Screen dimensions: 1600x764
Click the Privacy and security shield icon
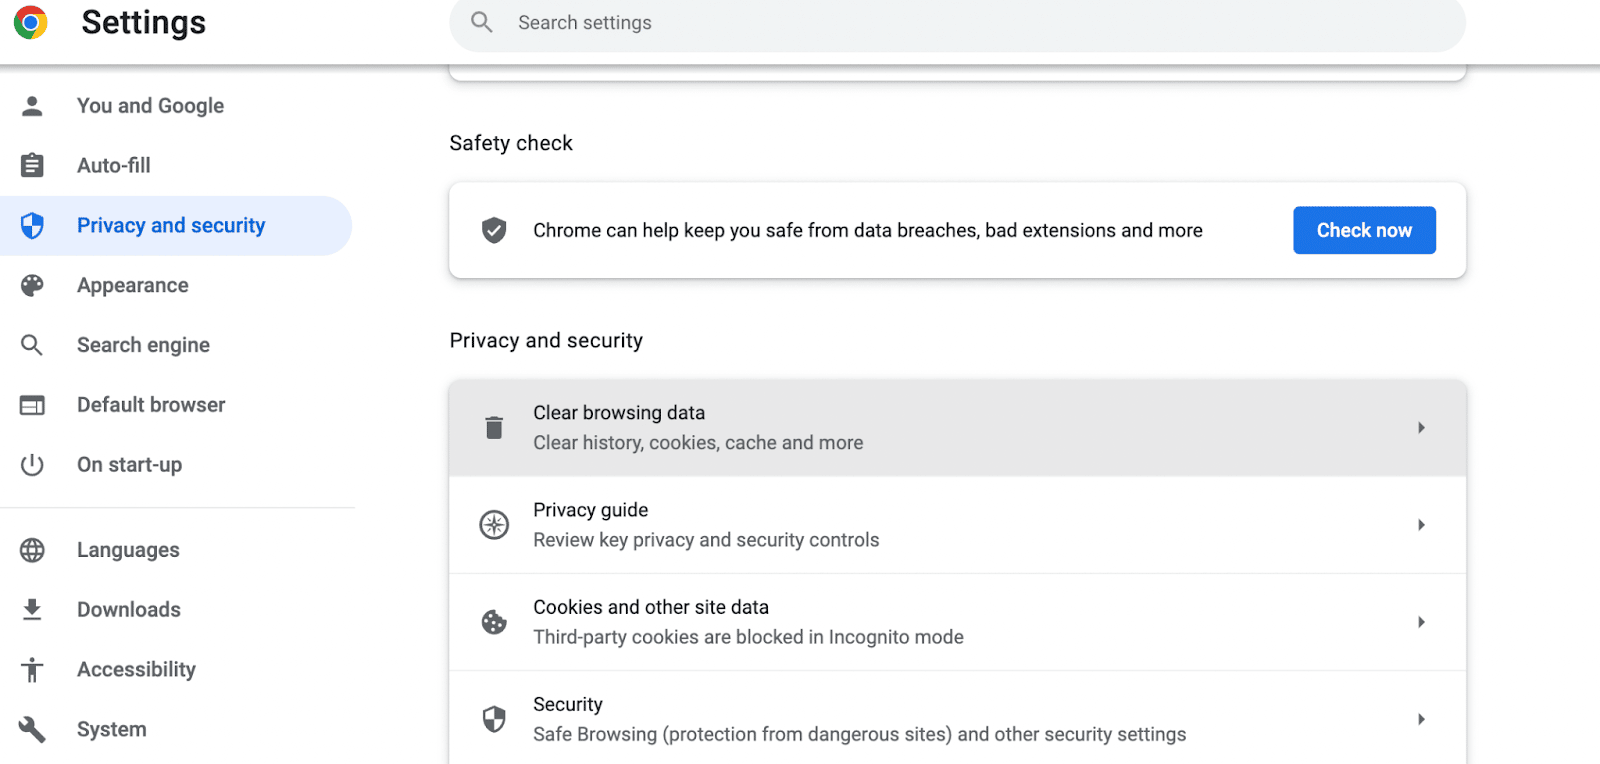33,225
